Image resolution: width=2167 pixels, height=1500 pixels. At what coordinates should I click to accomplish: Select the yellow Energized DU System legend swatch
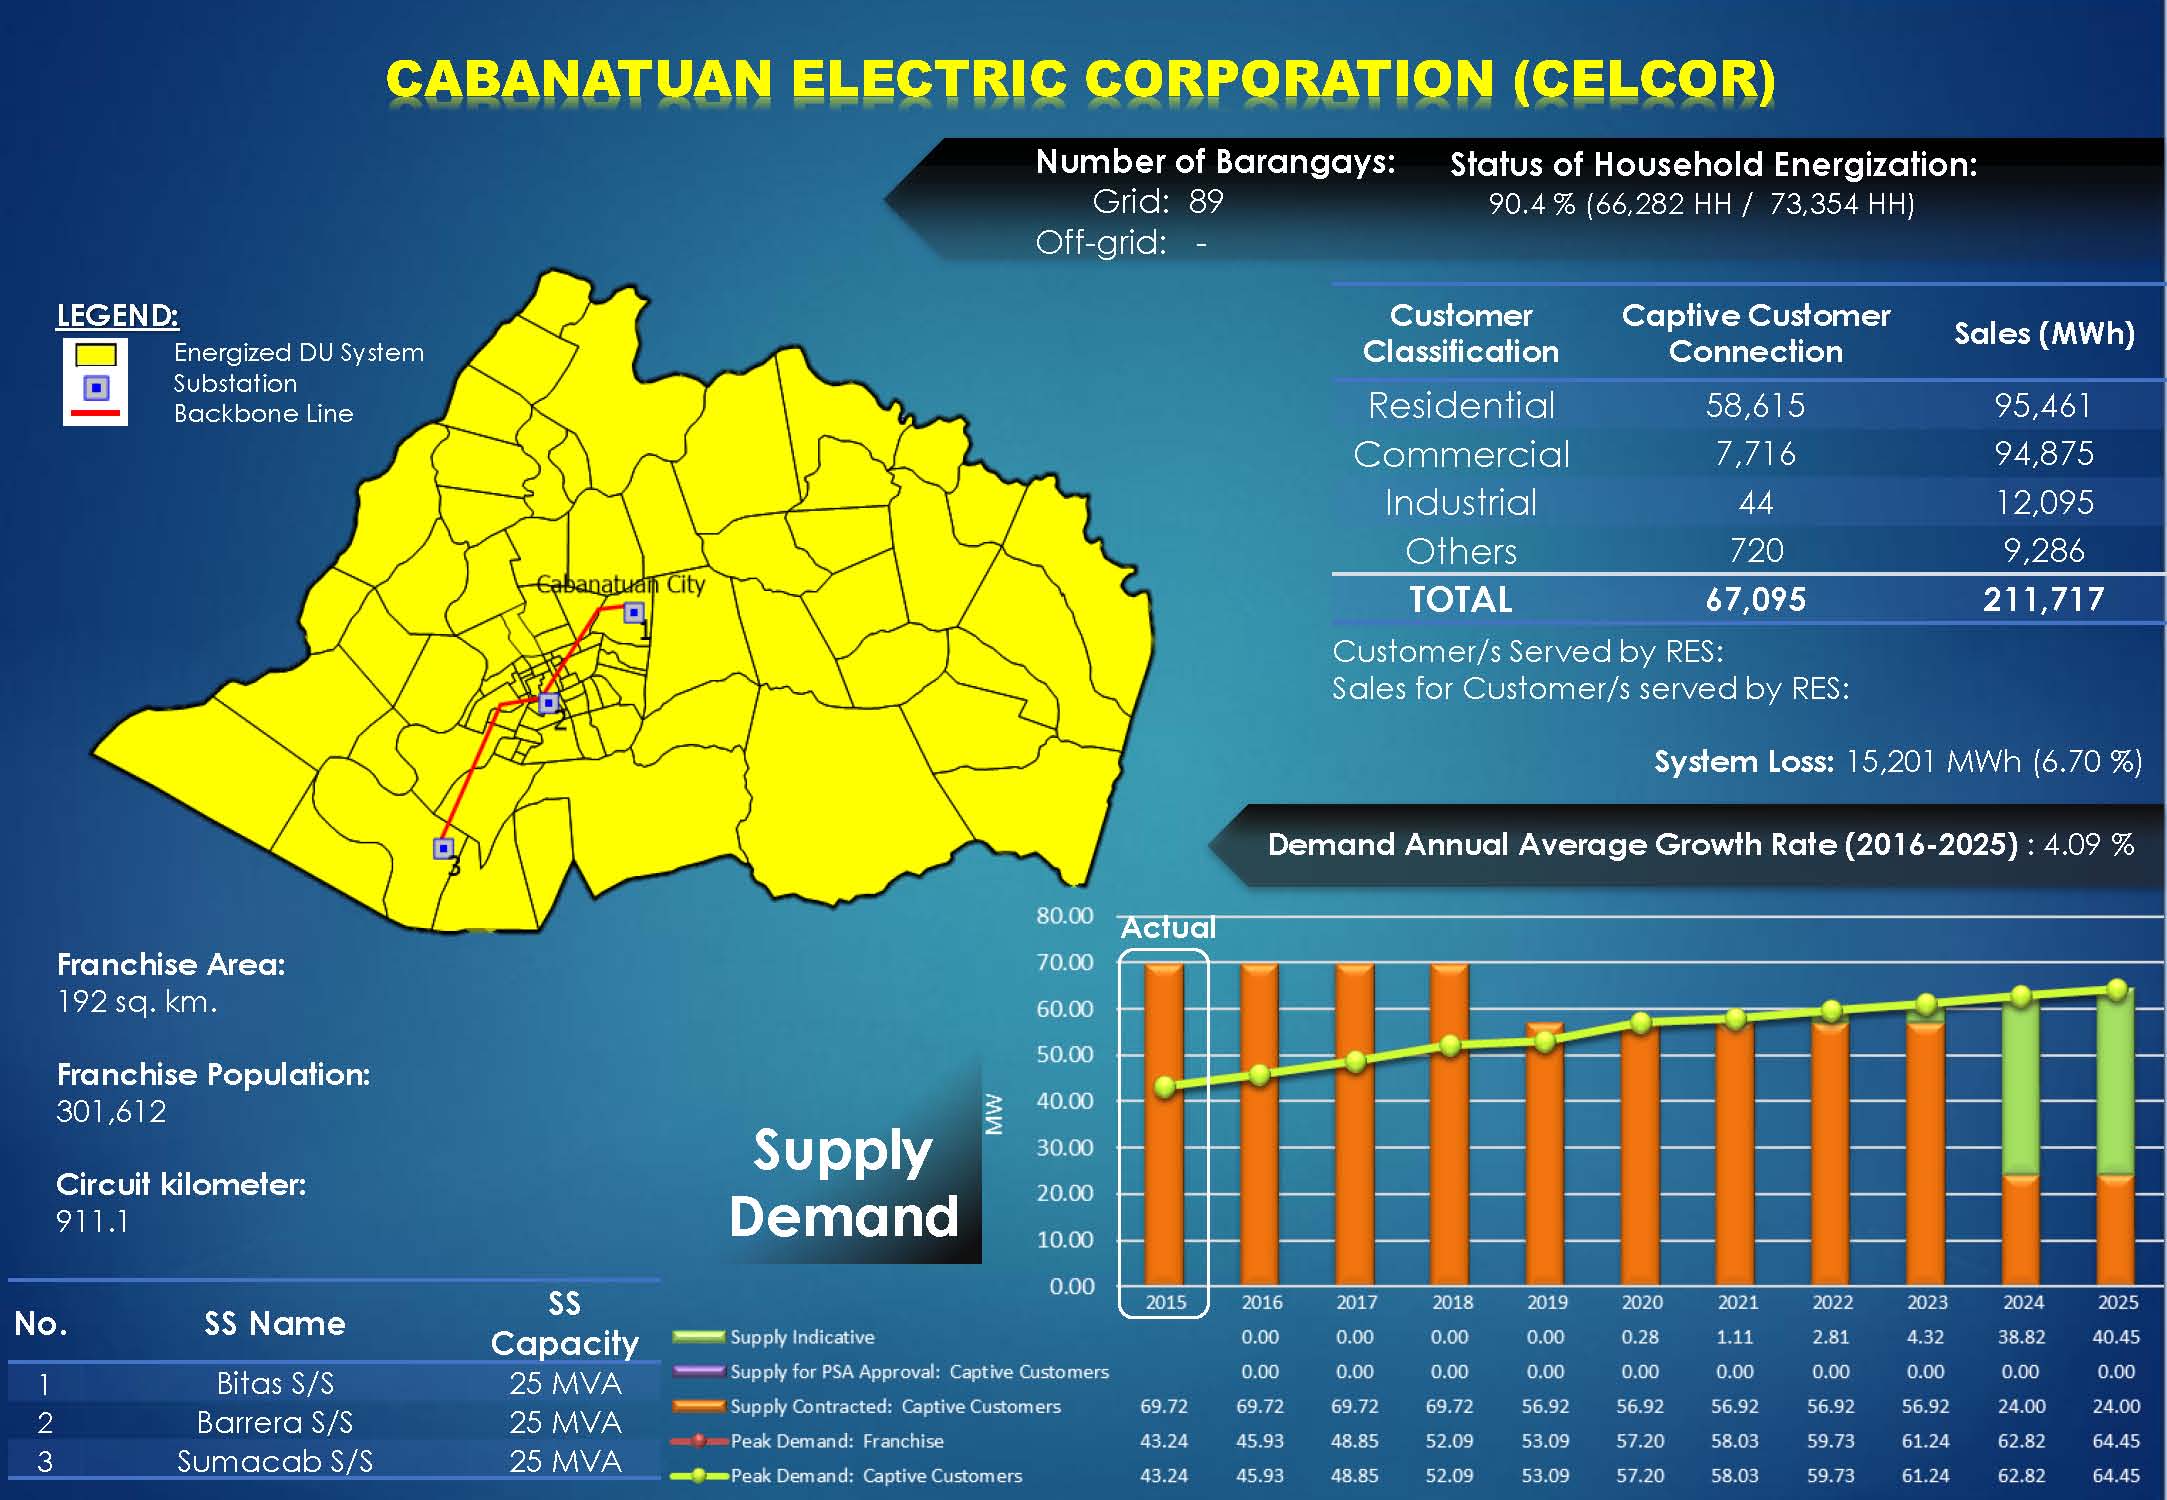95,354
